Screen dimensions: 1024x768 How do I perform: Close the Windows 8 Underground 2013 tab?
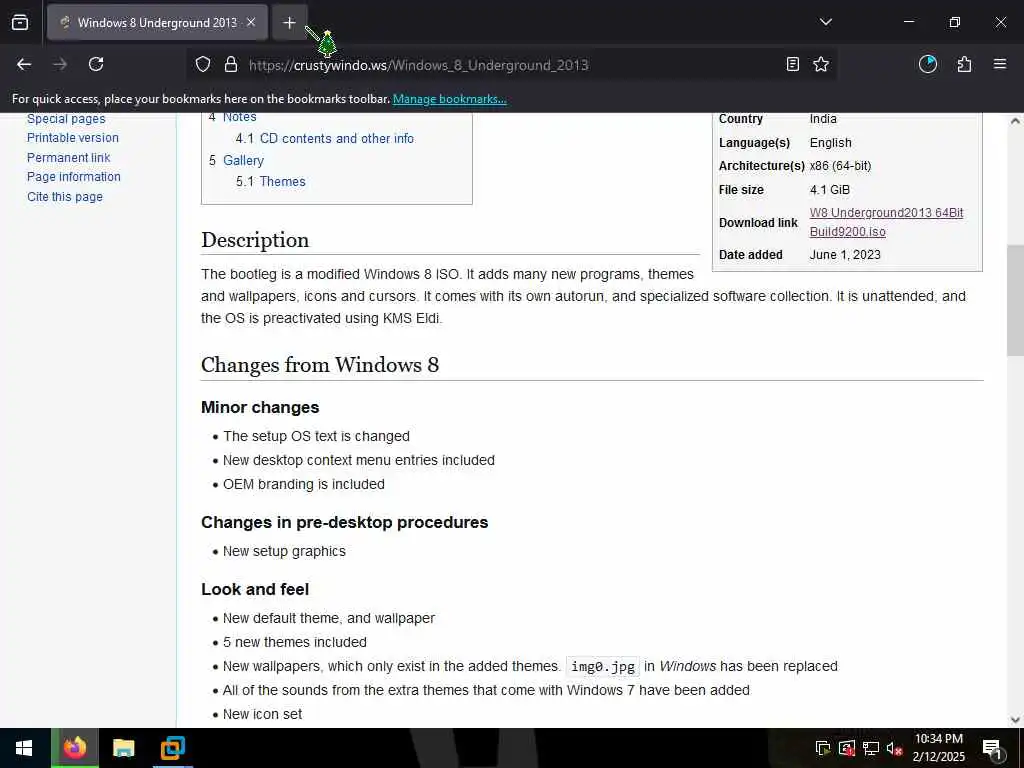coord(251,22)
